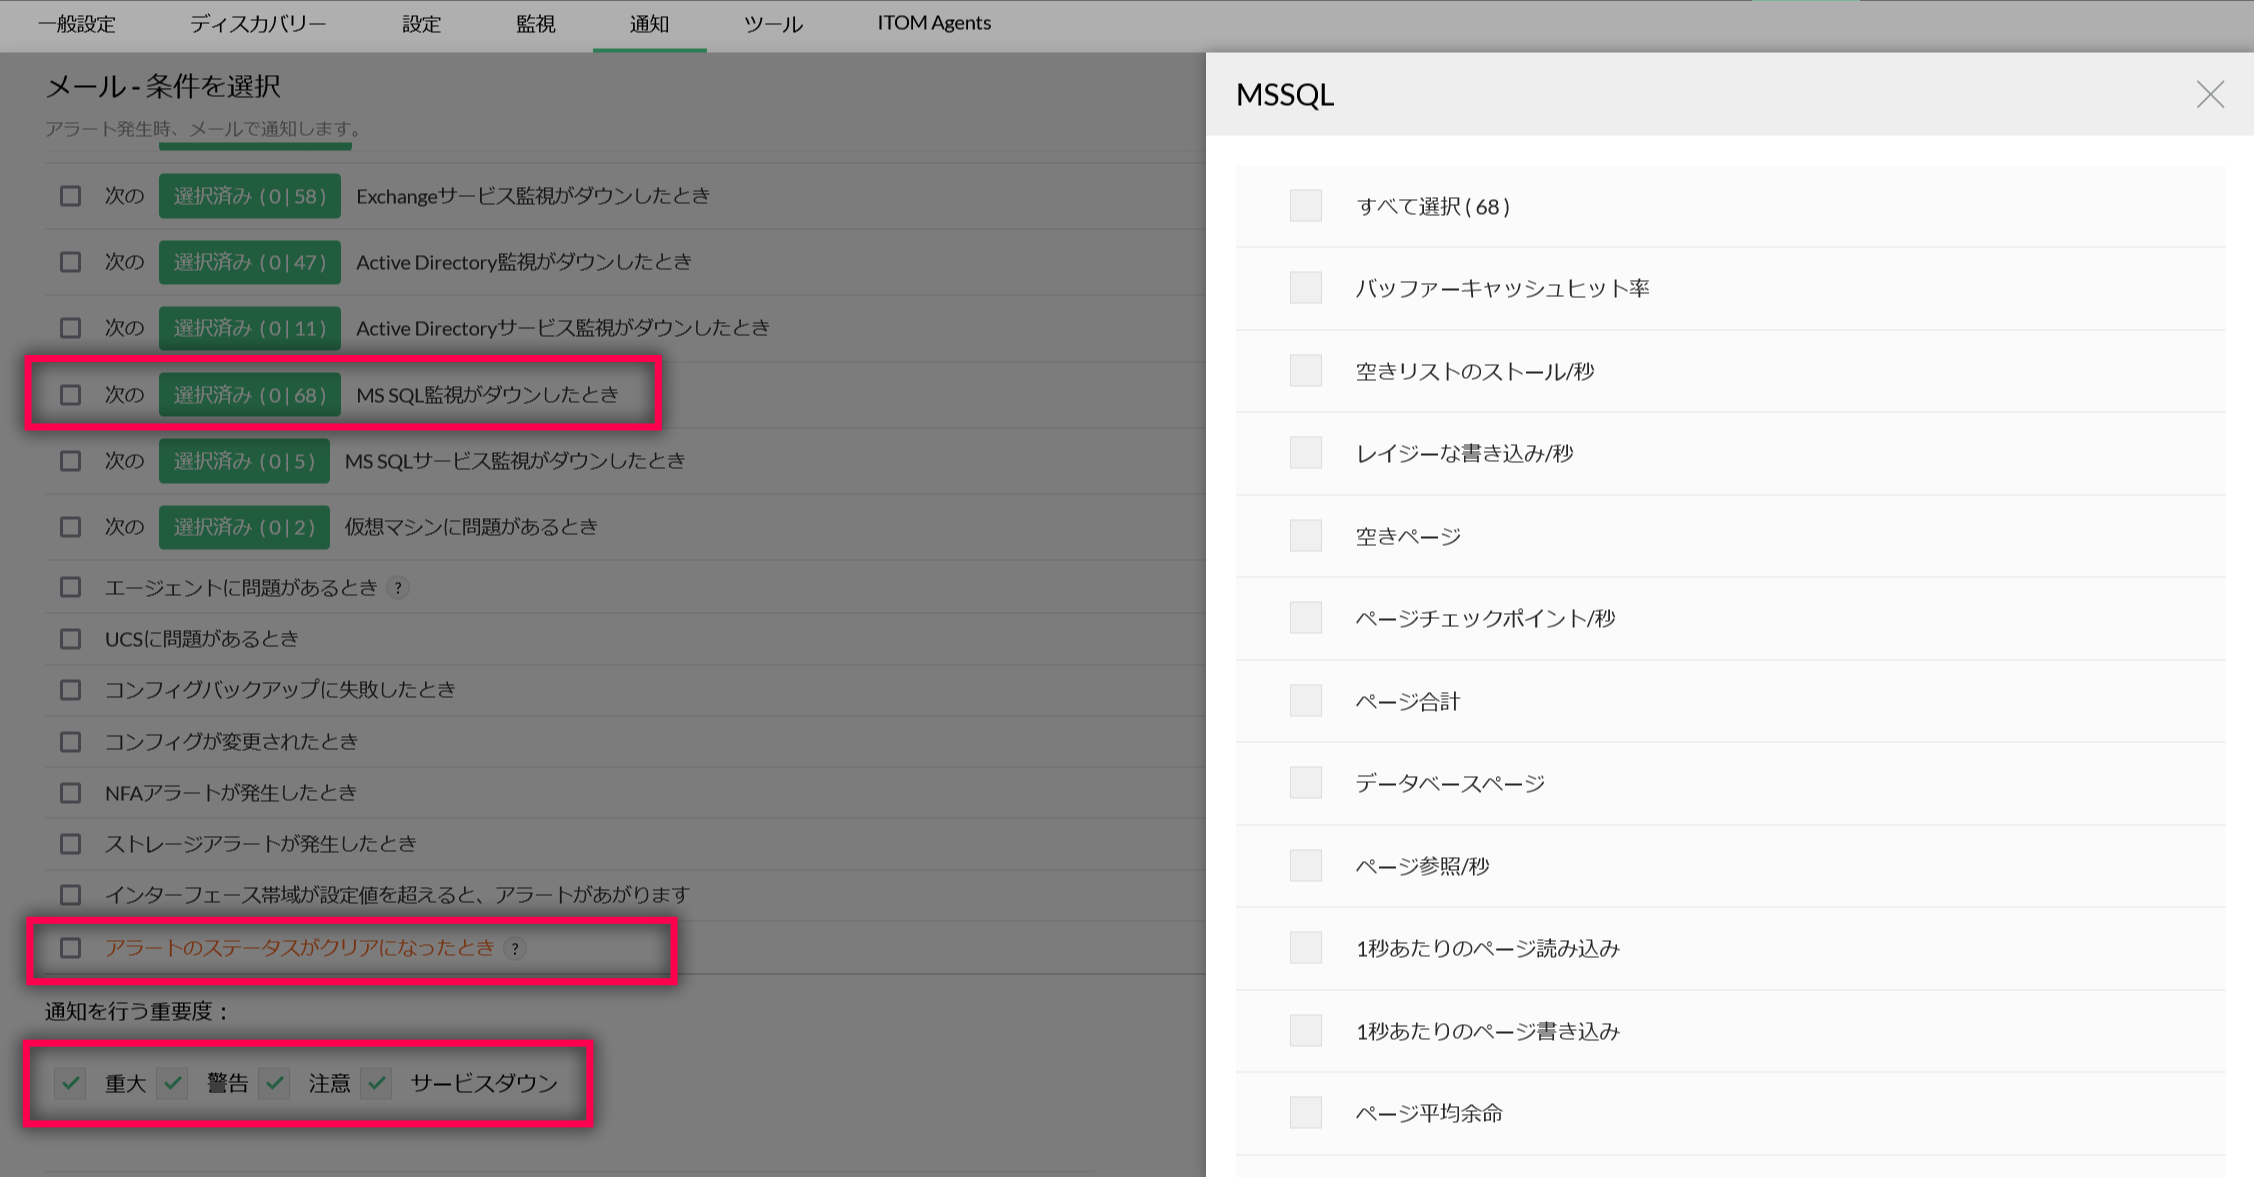2254x1177 pixels.
Task: Enable the config backup failure checkbox
Action: click(70, 690)
